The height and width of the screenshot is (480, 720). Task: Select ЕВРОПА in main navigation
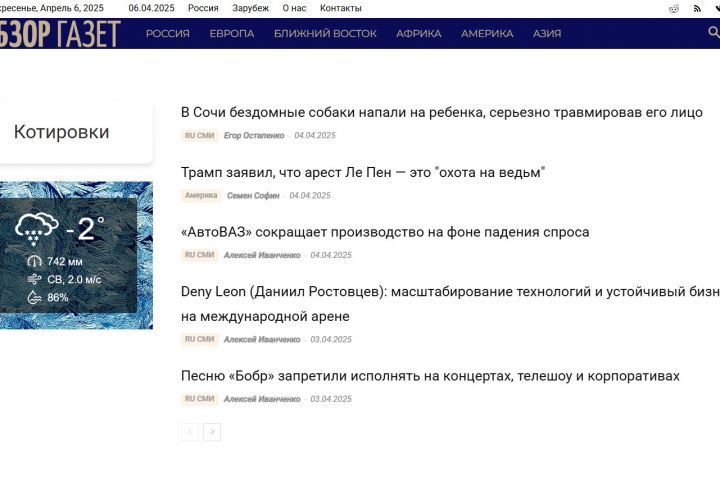(232, 34)
